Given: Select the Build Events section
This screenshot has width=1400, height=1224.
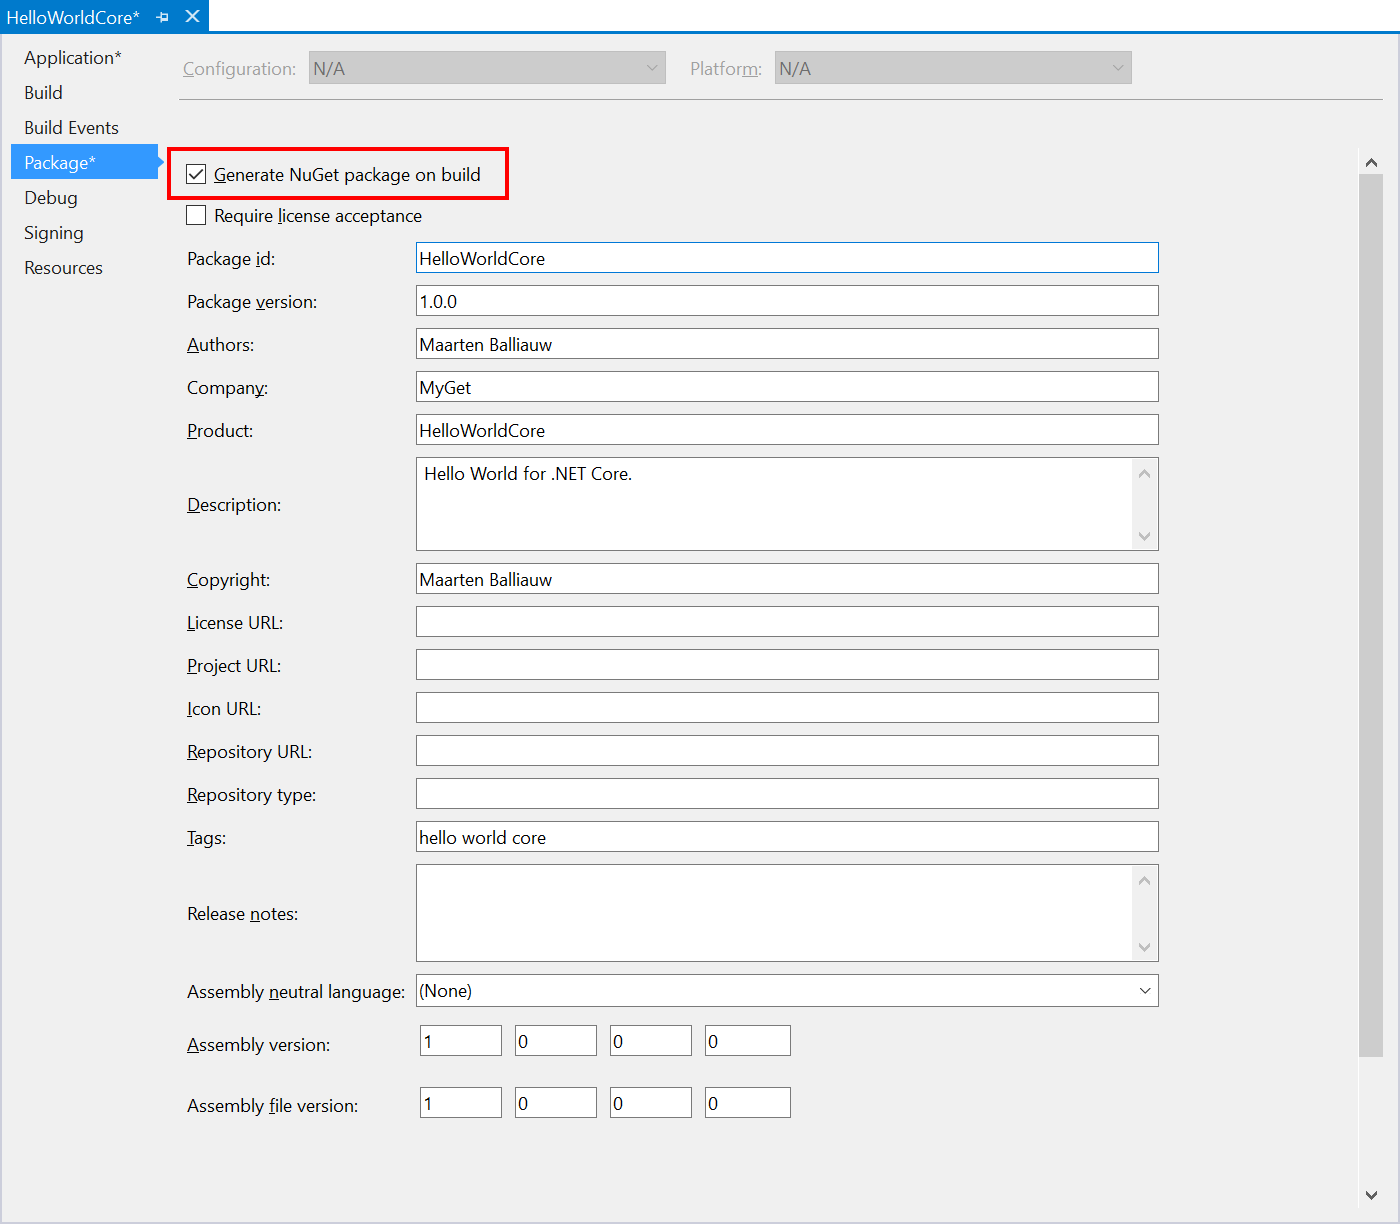Looking at the screenshot, I should 71,127.
